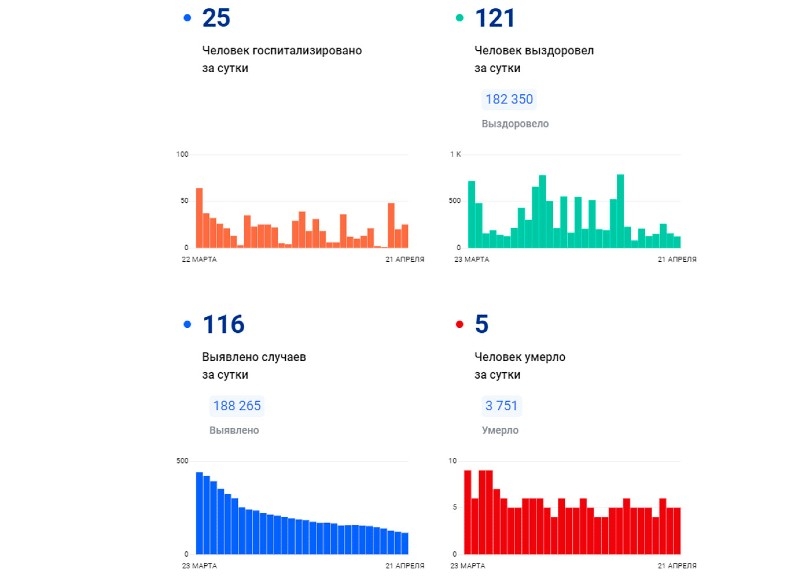Click the gray 'Выздоровело' caption
Screen dimensions: 800x578
pos(515,124)
